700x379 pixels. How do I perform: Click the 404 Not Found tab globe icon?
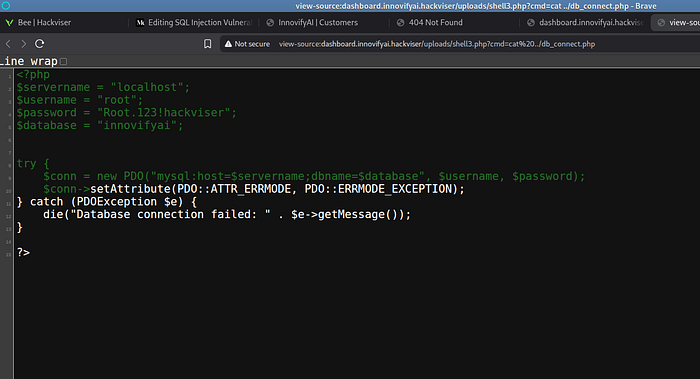[x=400, y=22]
